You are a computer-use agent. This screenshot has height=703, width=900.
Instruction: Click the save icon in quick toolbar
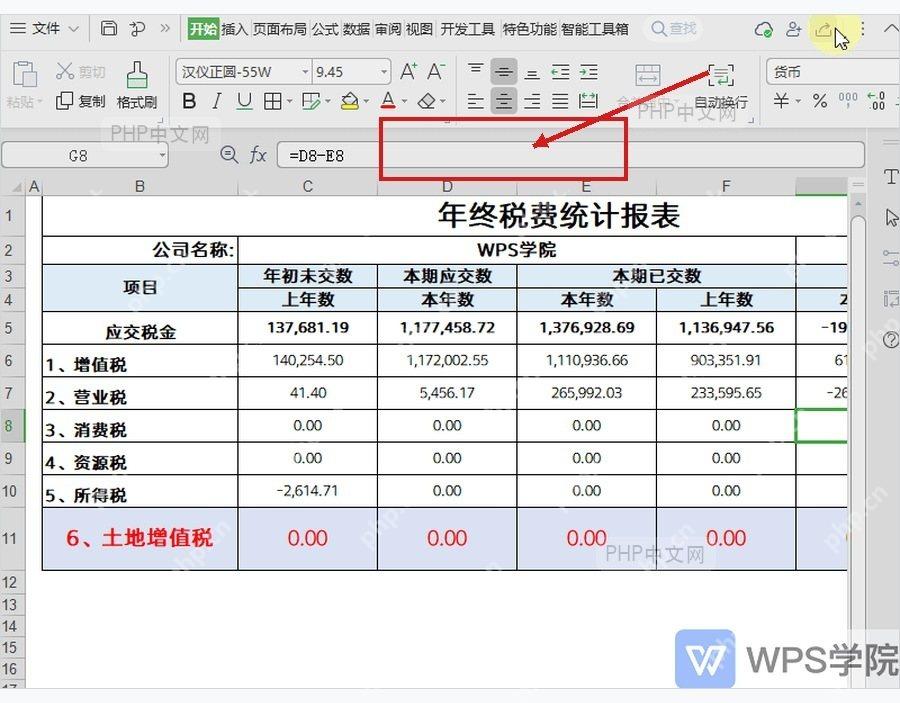click(x=108, y=28)
